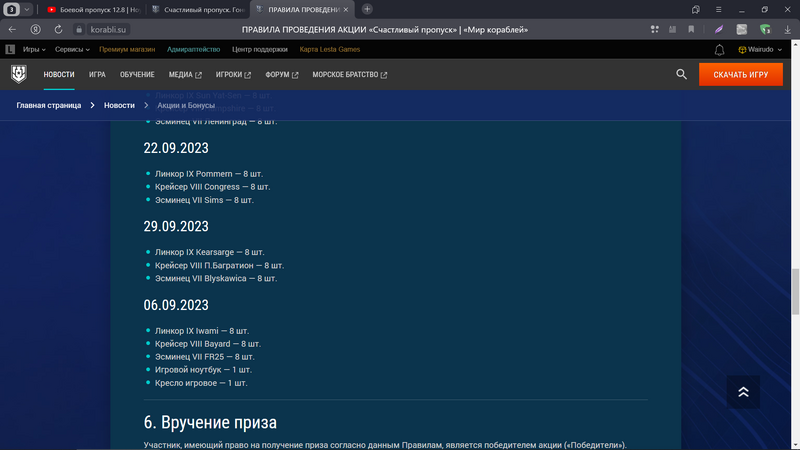Toggle reader mode icon
The height and width of the screenshot is (450, 800).
[672, 30]
